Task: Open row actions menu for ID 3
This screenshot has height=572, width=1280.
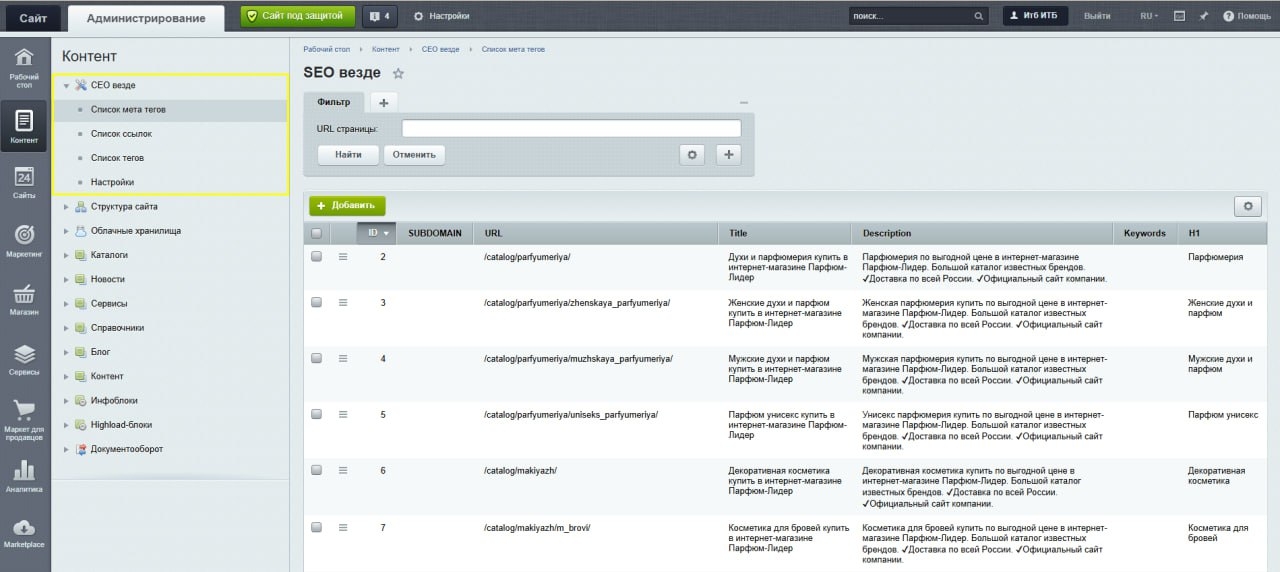Action: point(343,303)
